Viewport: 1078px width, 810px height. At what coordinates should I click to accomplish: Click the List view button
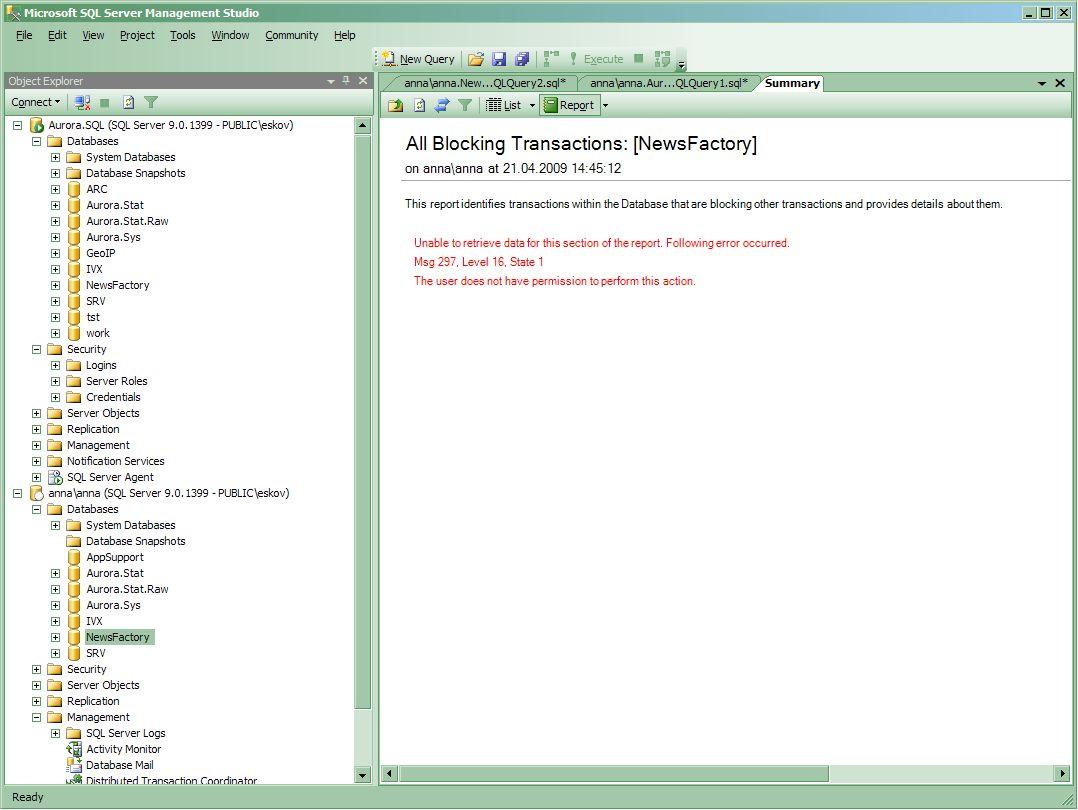click(x=504, y=105)
